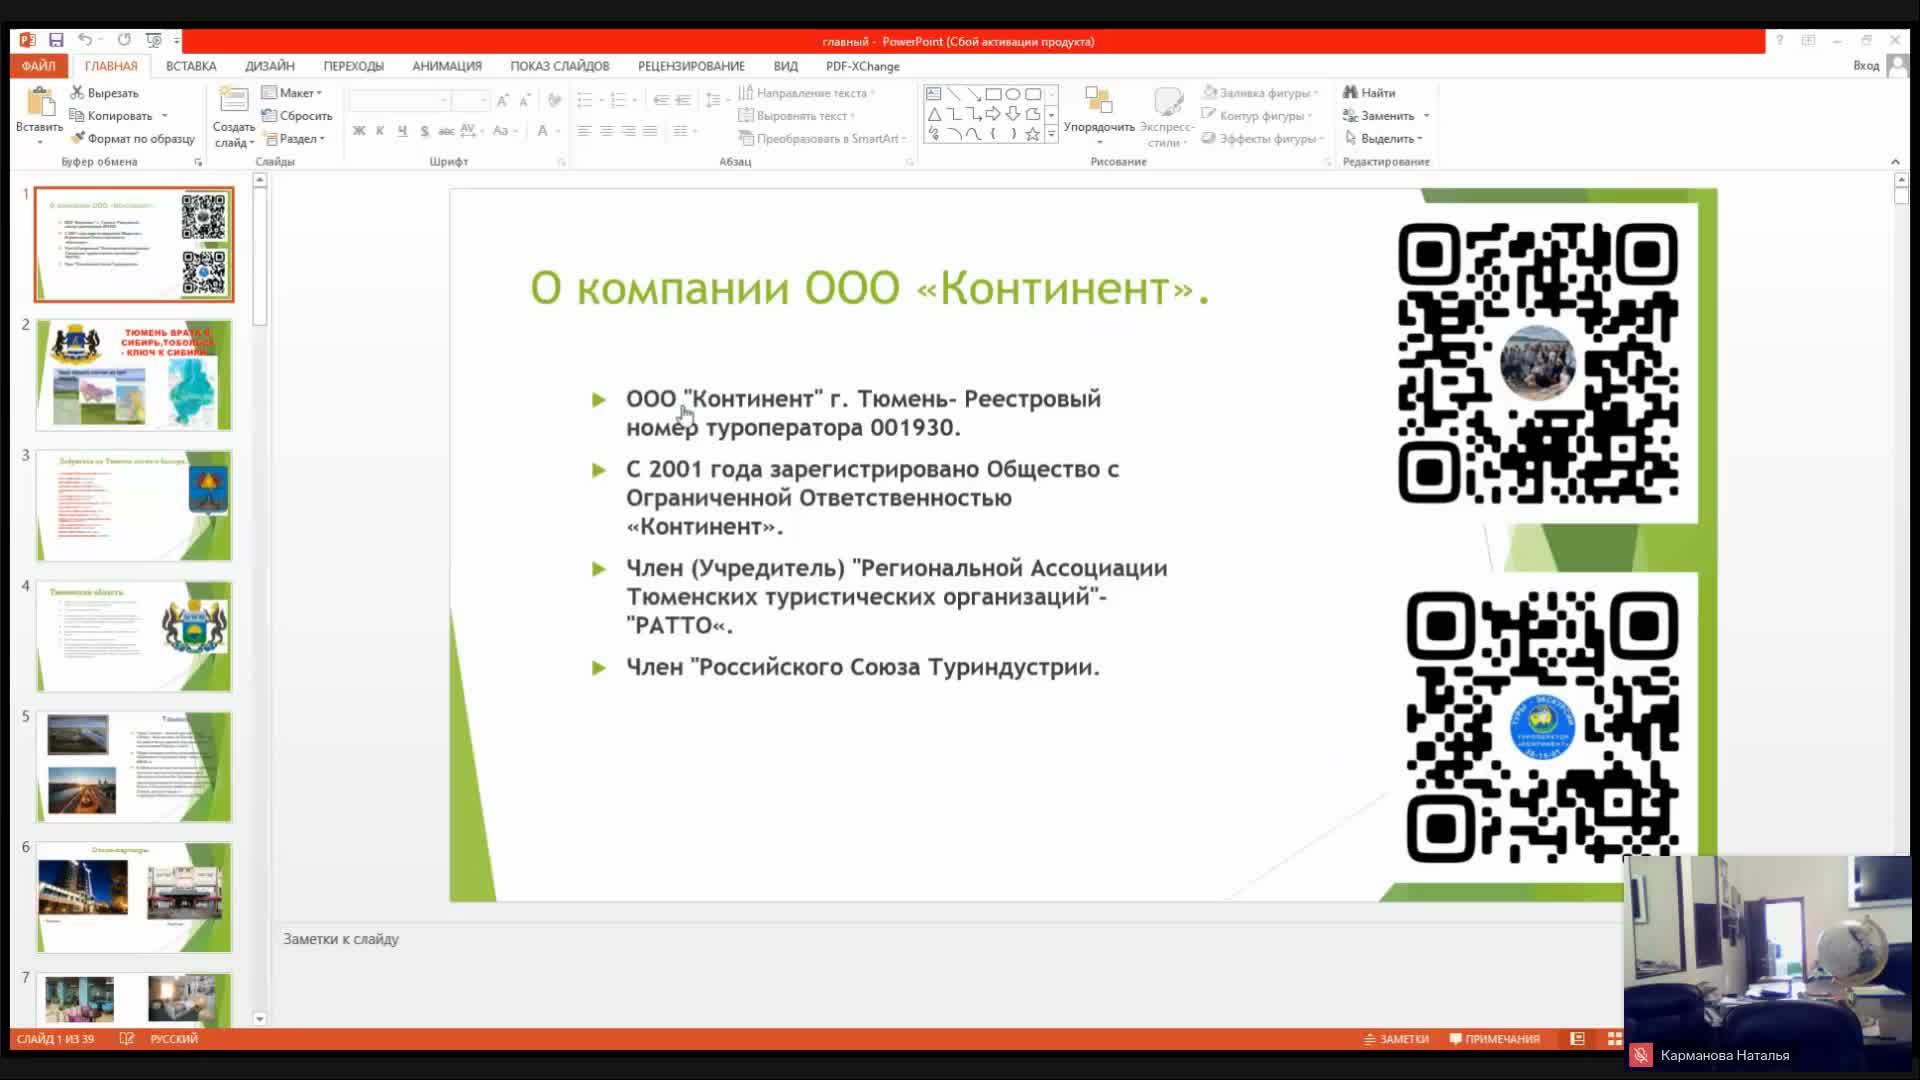Click the Paste (Вставить) clipboard icon
Image resolution: width=1920 pixels, height=1080 pixels.
(x=39, y=103)
